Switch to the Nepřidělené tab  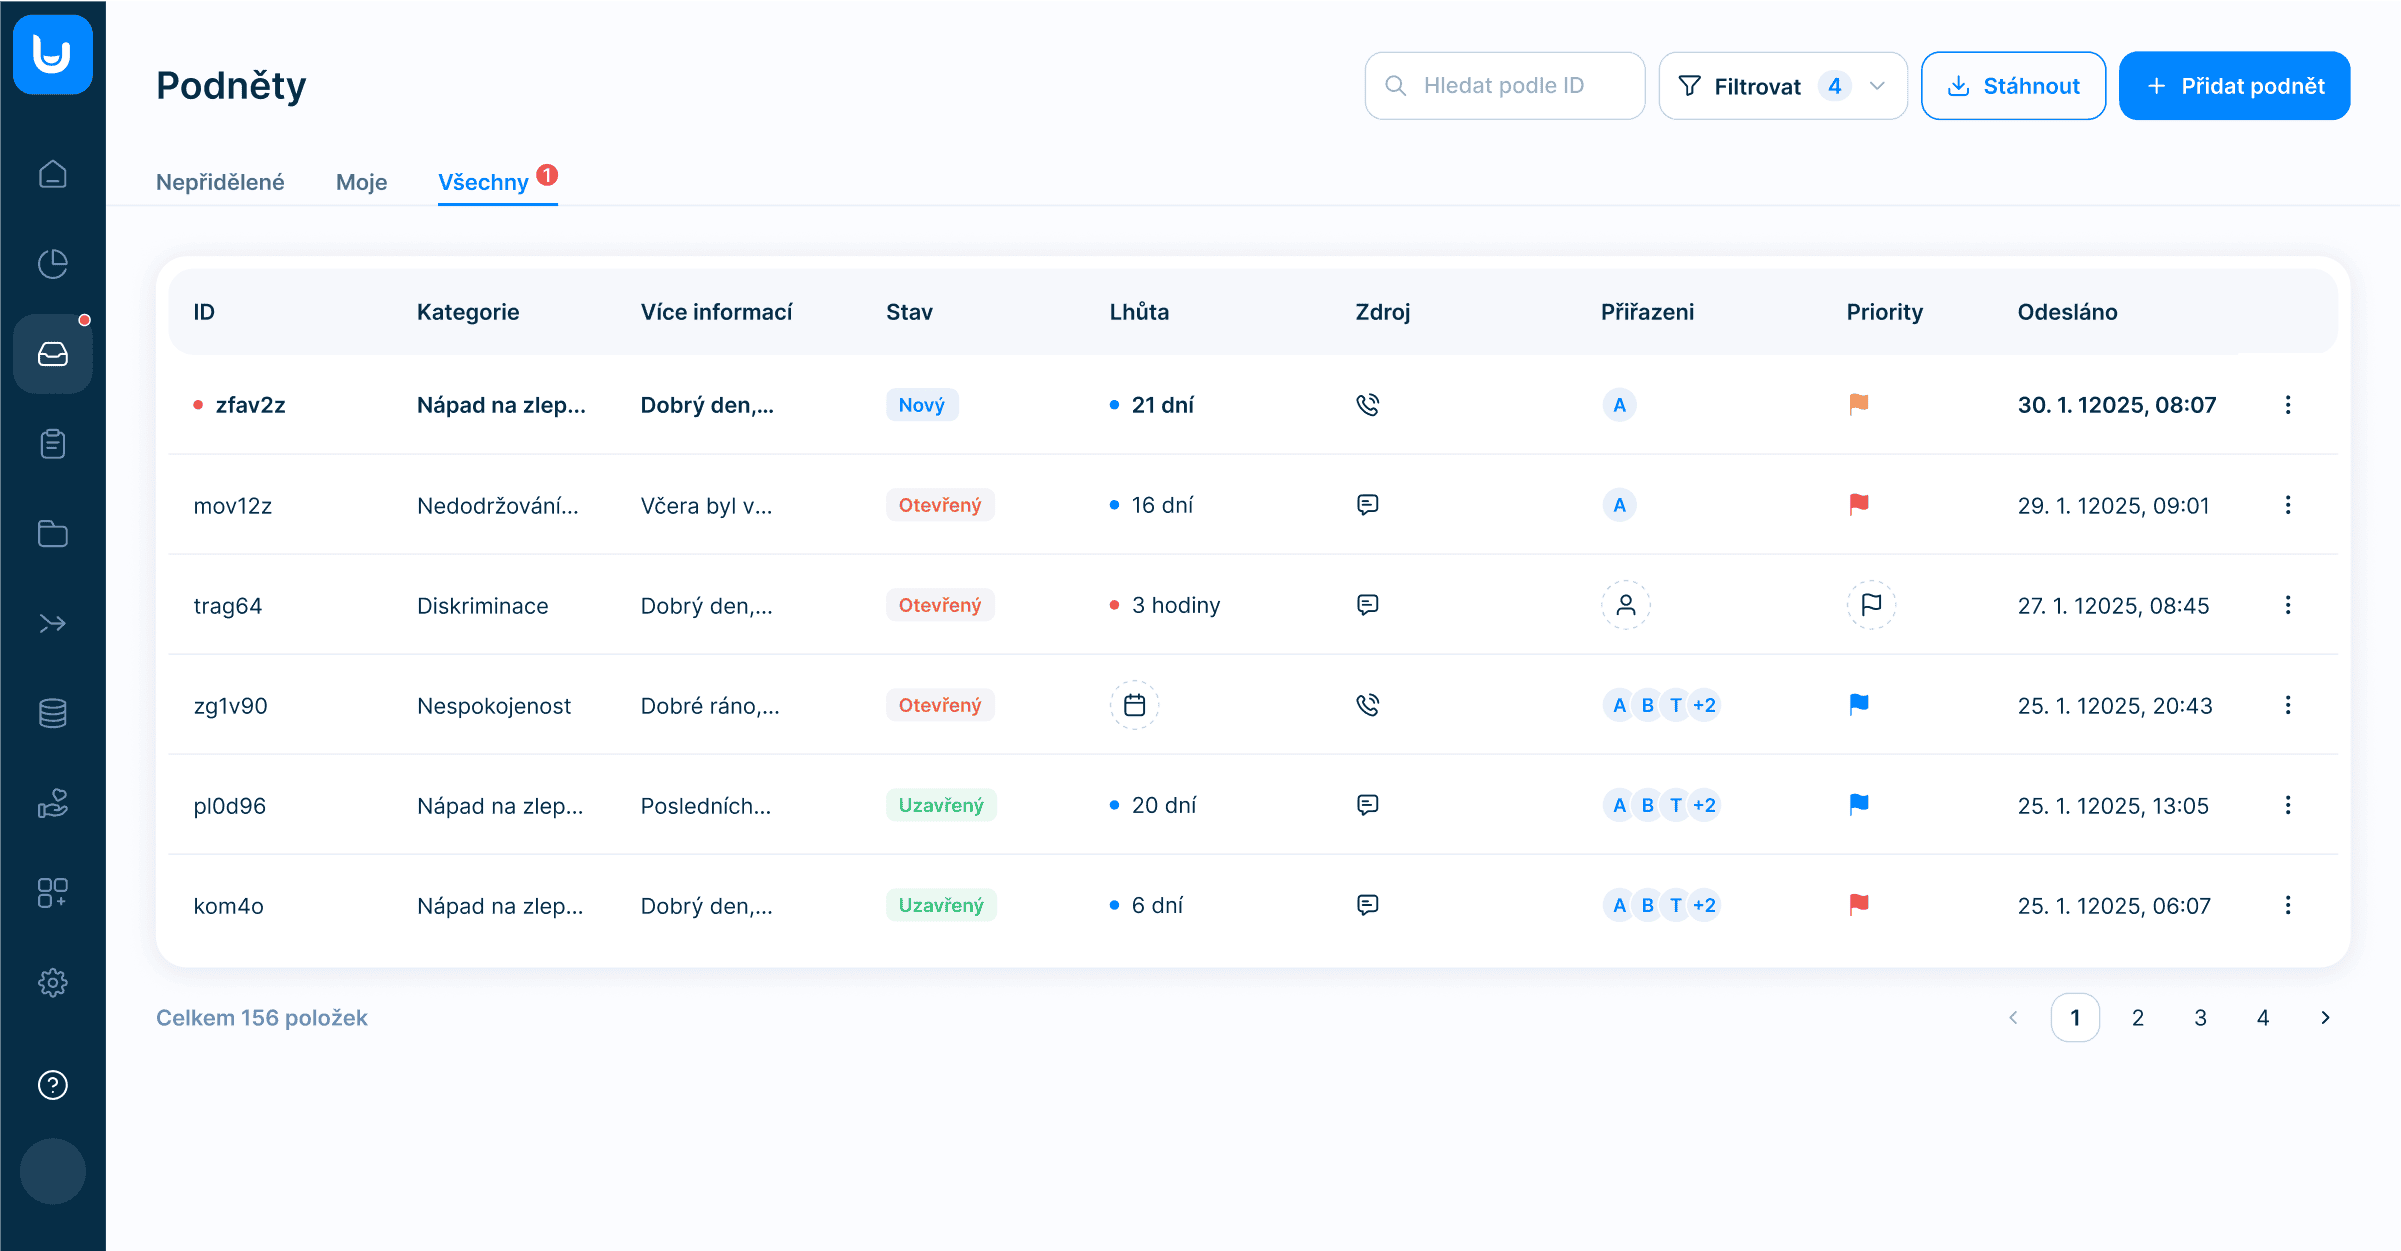220,182
